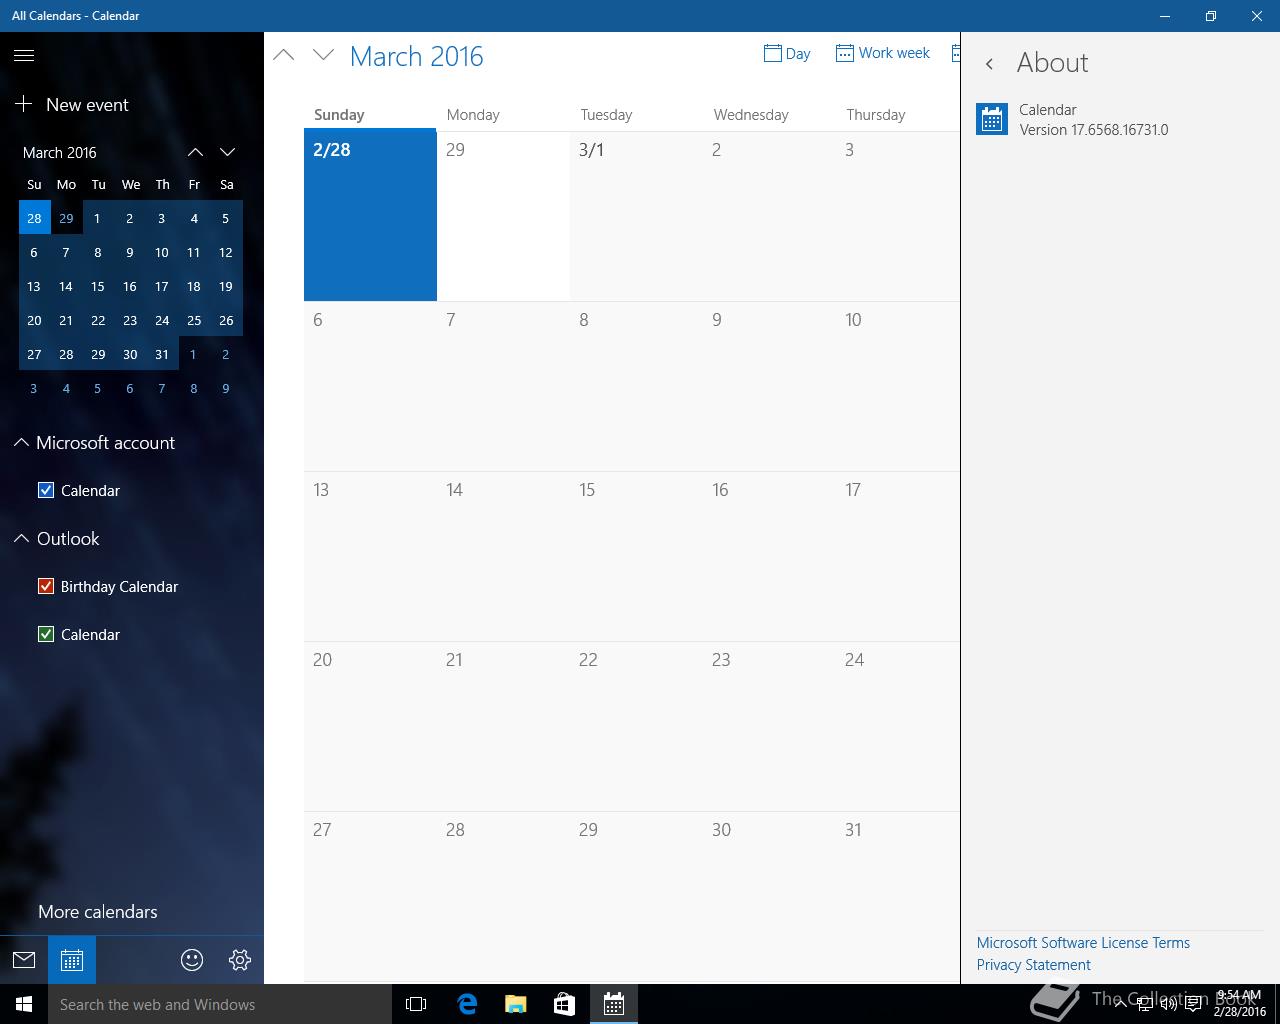Uncheck Microsoft account Calendar checkbox
Image resolution: width=1280 pixels, height=1024 pixels.
point(46,490)
